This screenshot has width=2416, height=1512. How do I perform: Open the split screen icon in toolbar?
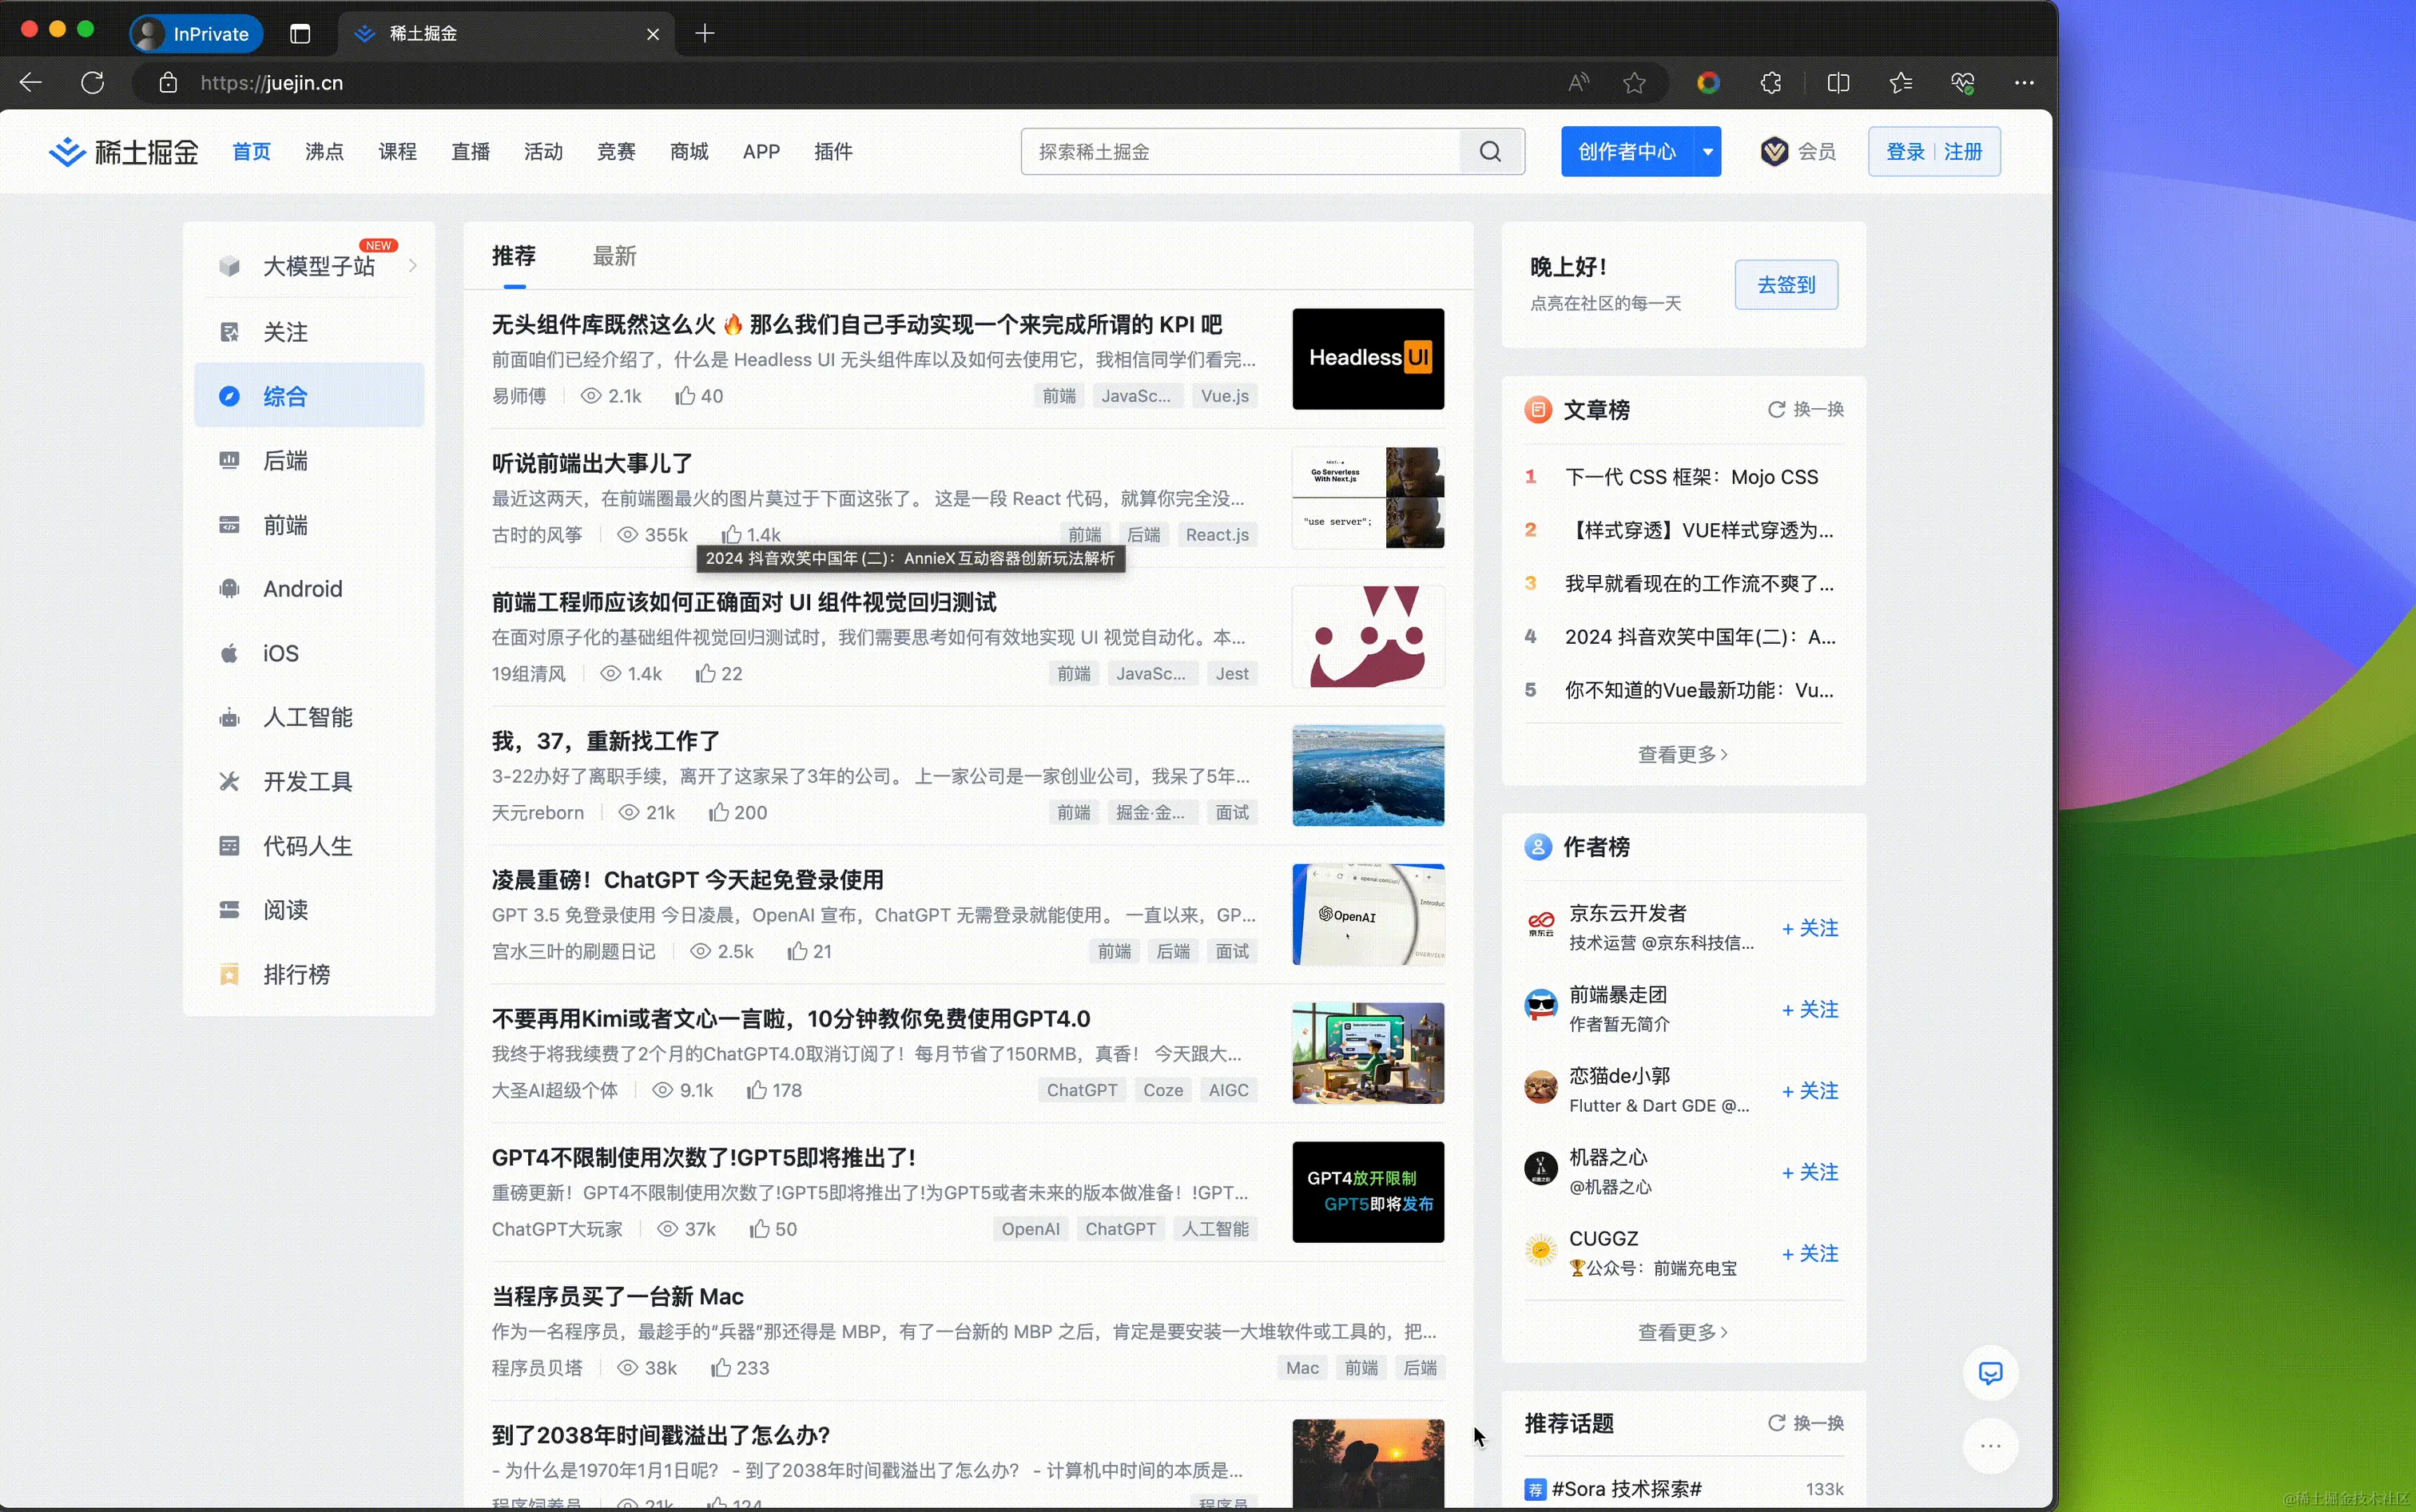click(1838, 83)
